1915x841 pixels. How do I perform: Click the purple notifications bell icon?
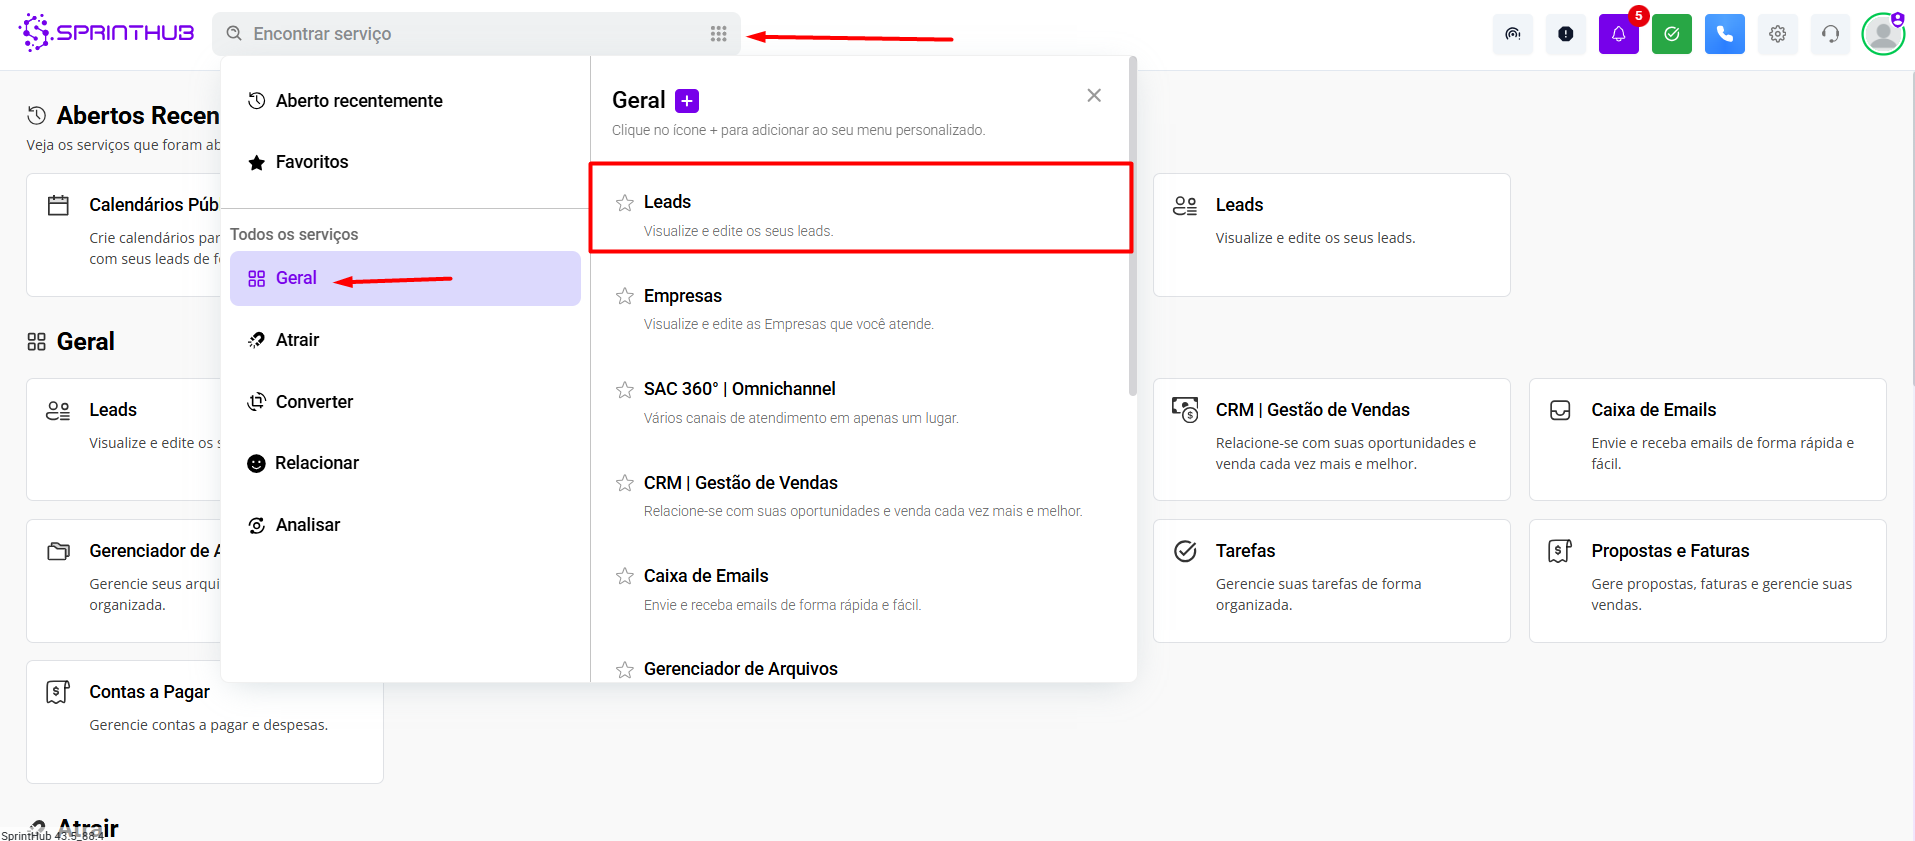(1618, 34)
